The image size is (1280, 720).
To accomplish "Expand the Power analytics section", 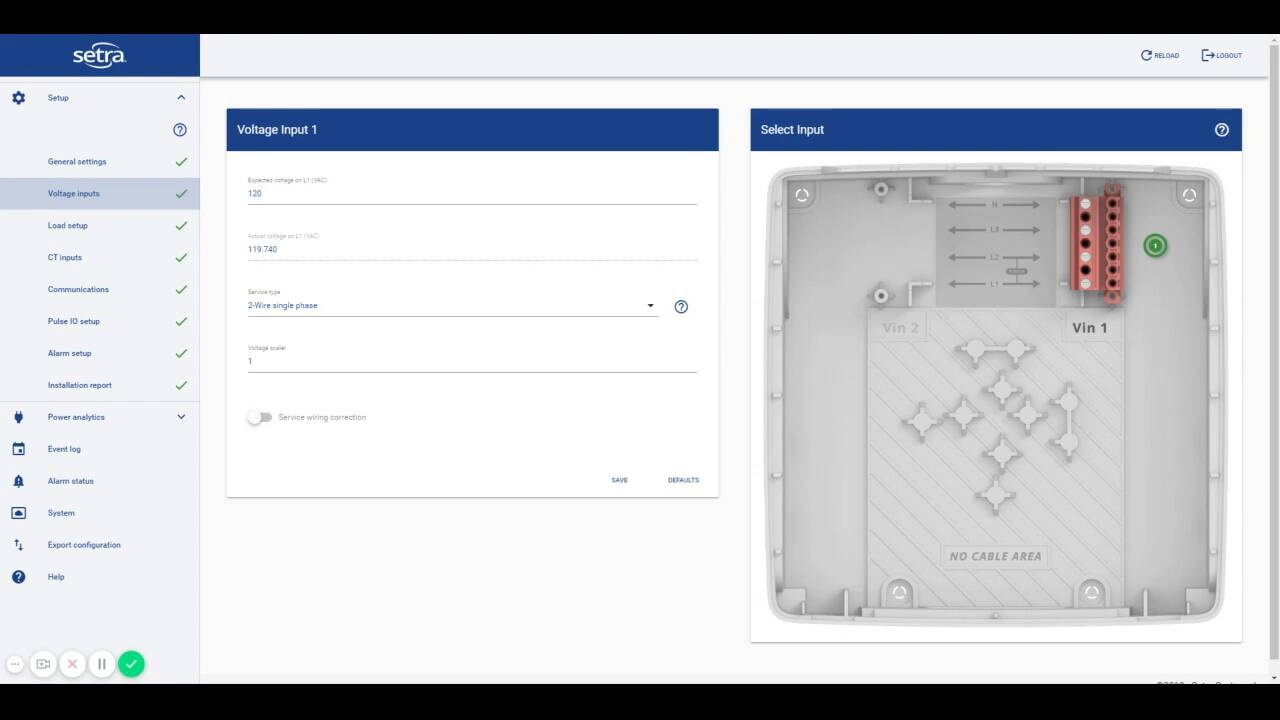I will [x=181, y=417].
